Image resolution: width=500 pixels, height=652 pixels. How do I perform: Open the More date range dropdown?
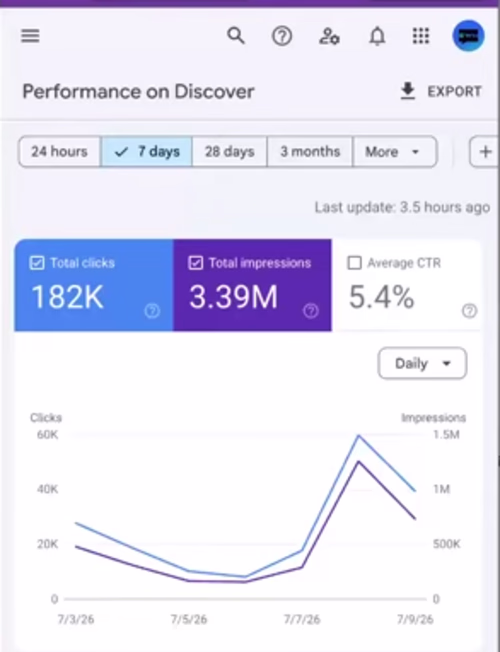395,152
